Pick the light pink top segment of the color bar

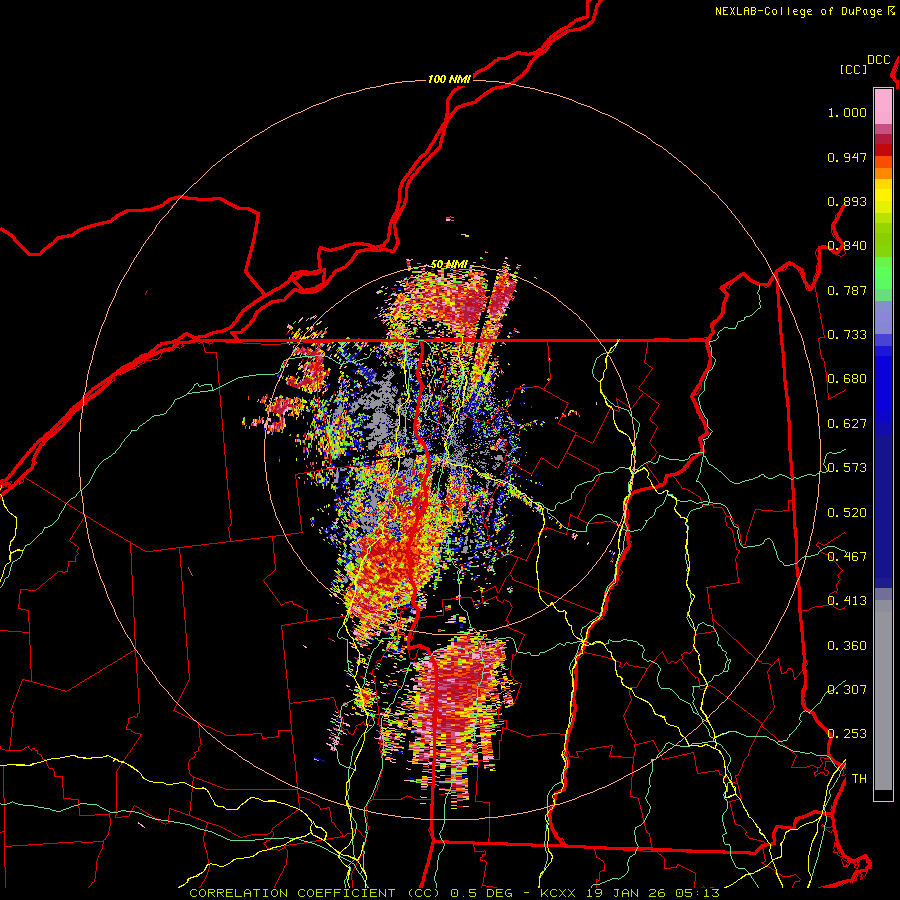(883, 107)
